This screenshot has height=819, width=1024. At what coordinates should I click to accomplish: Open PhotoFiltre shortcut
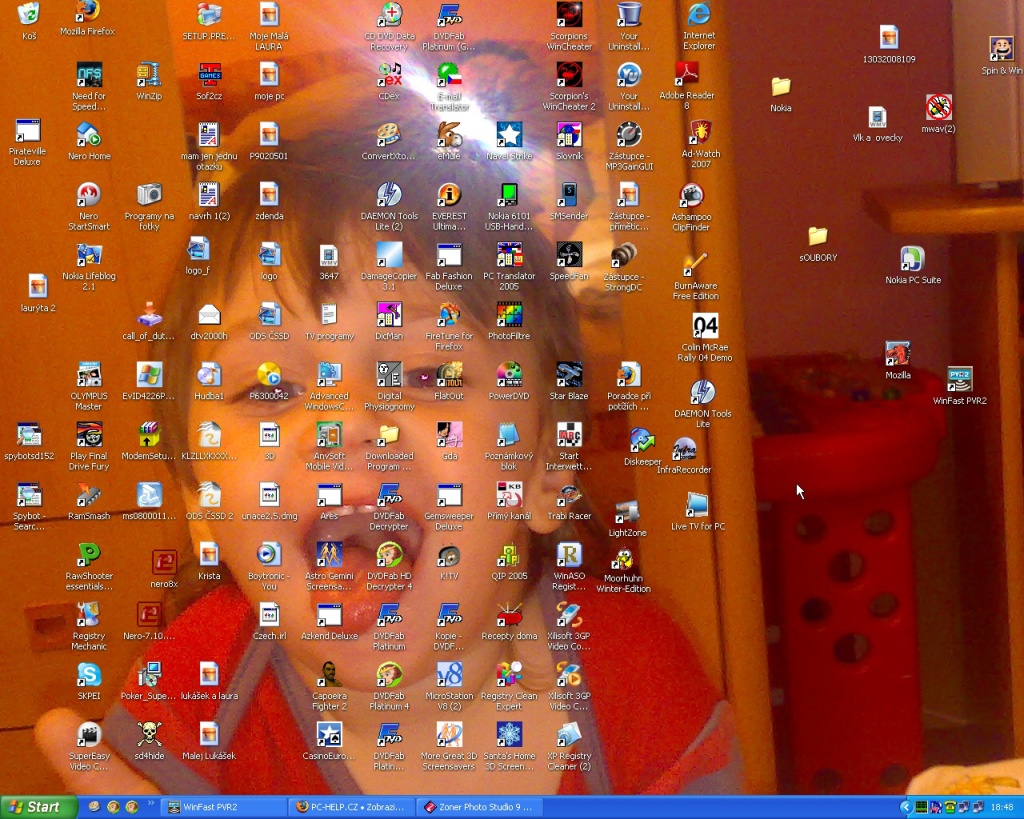tap(509, 321)
